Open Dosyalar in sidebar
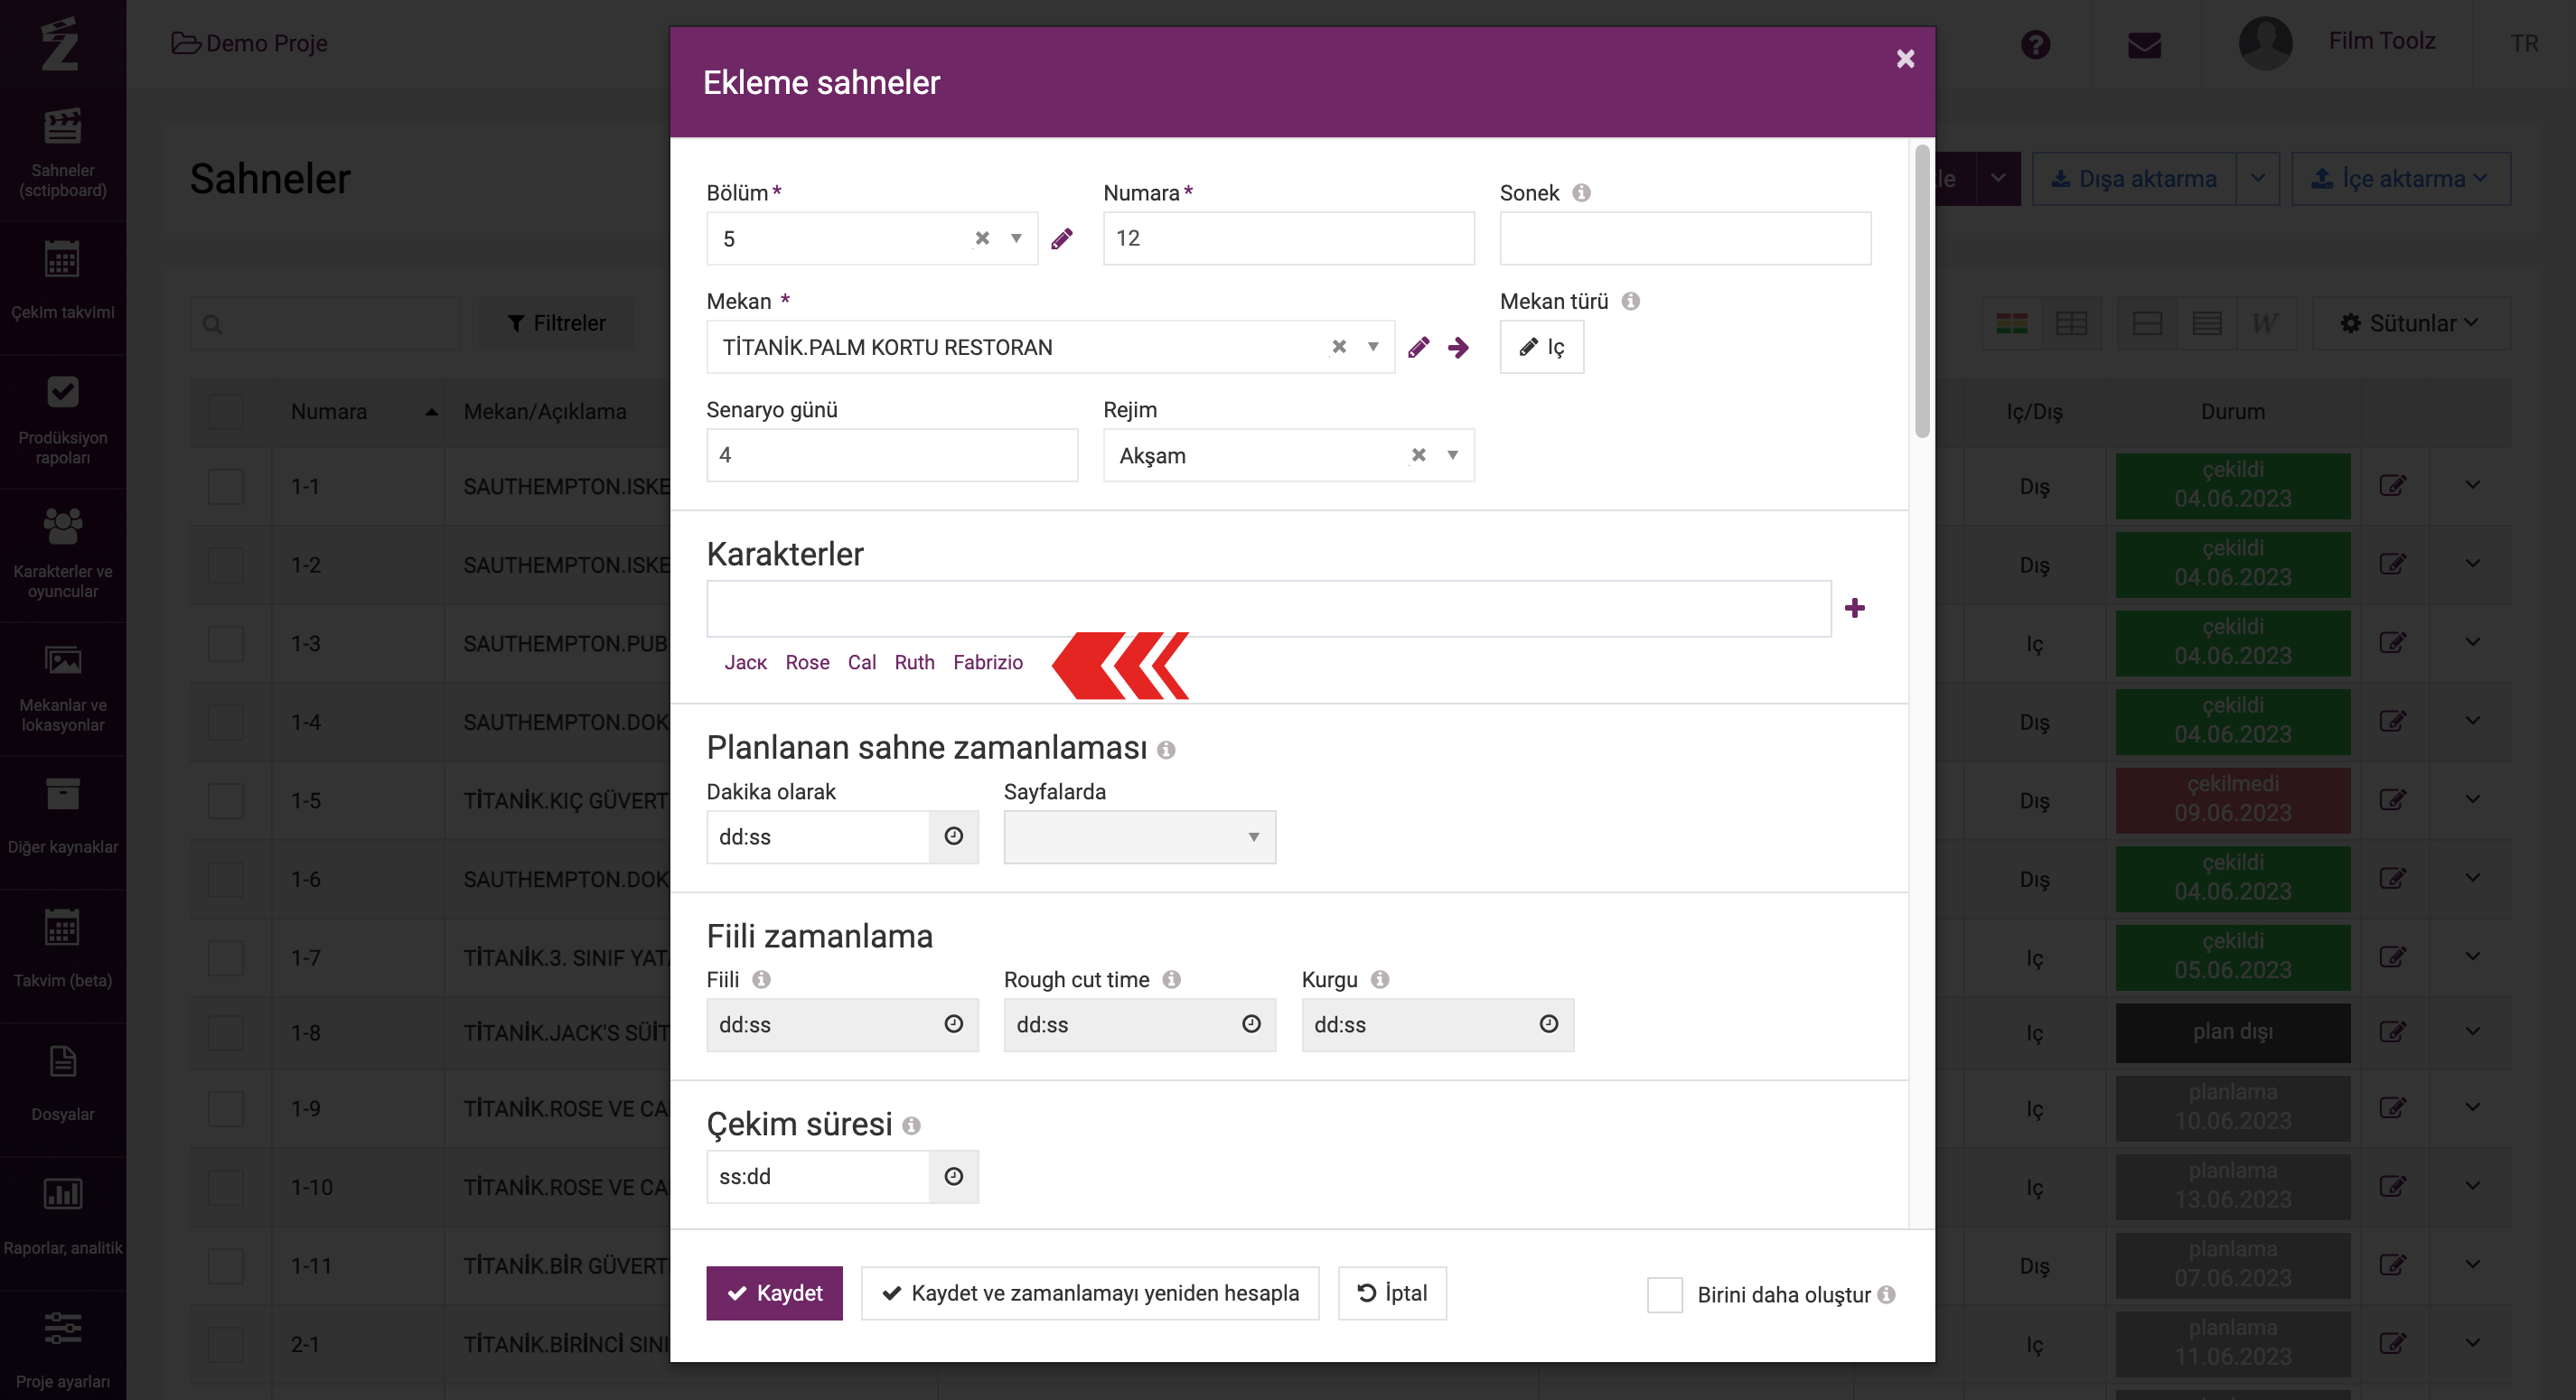The width and height of the screenshot is (2576, 1400). [63, 1090]
